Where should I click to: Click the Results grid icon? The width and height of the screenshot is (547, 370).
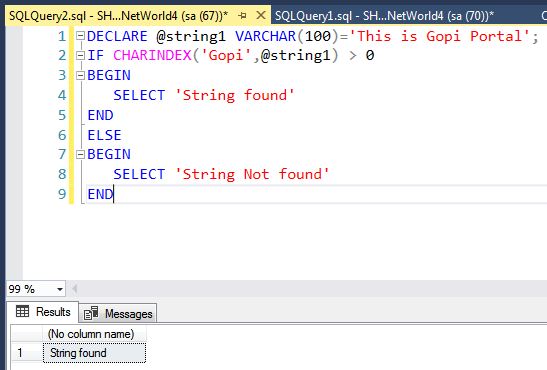pos(22,311)
